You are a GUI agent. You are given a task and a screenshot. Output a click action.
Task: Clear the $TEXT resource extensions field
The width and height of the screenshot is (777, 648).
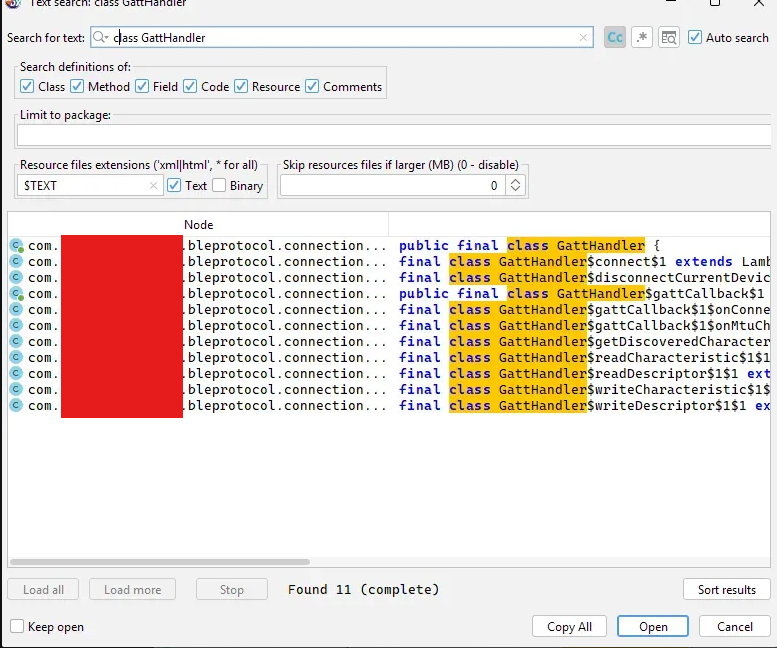tap(153, 185)
